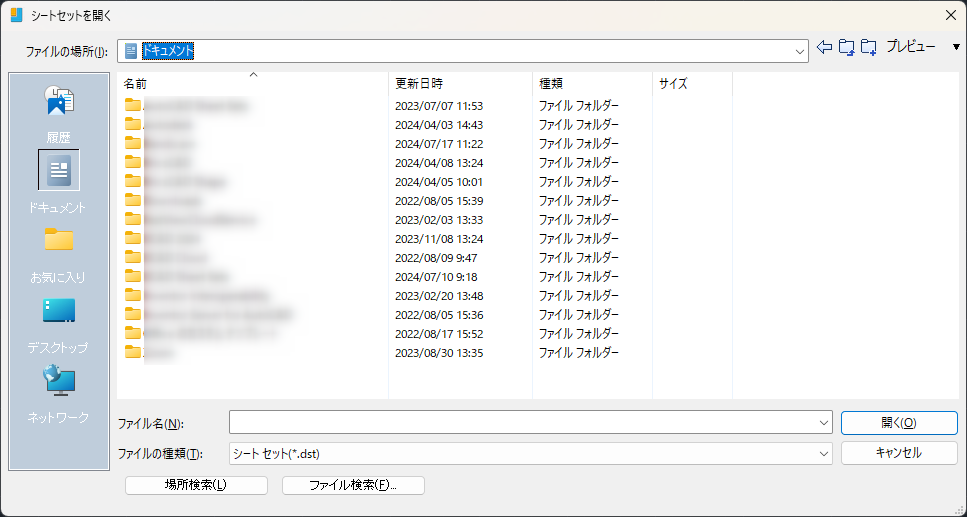
Task: Click the date 2023/07/07 11:53
Action: [439, 106]
